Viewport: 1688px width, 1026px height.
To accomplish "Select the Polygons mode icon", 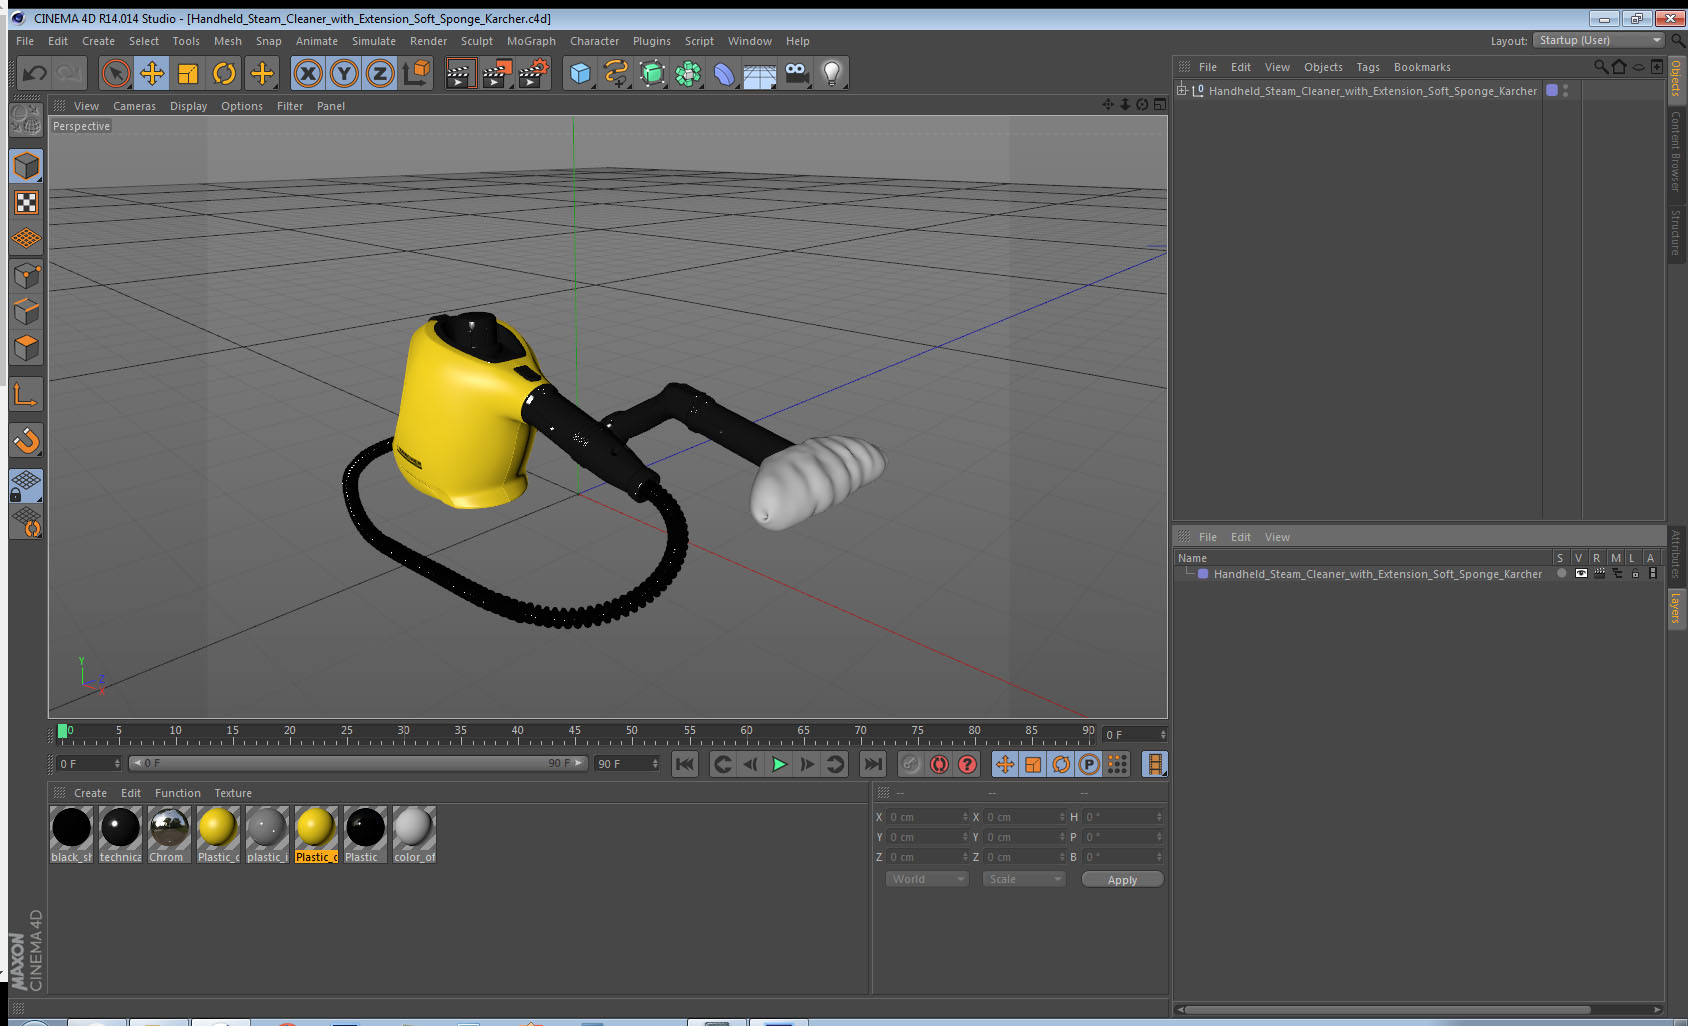I will (x=26, y=348).
